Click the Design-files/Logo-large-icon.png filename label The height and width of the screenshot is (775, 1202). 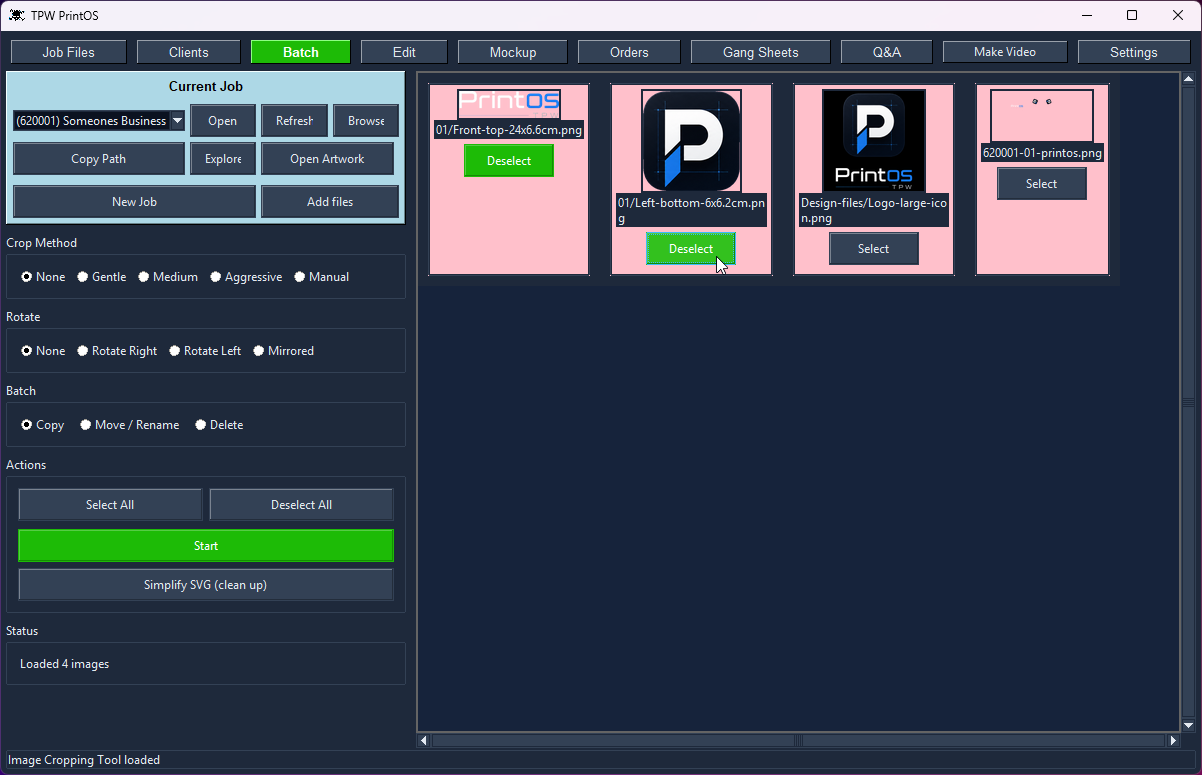pyautogui.click(x=873, y=210)
